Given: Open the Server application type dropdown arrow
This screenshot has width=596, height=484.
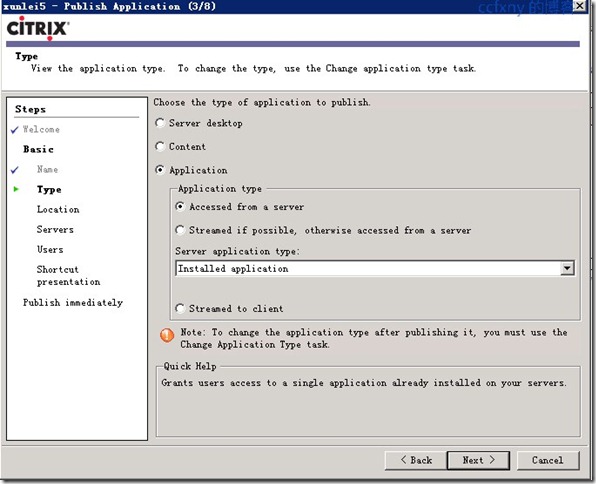Looking at the screenshot, I should [567, 268].
